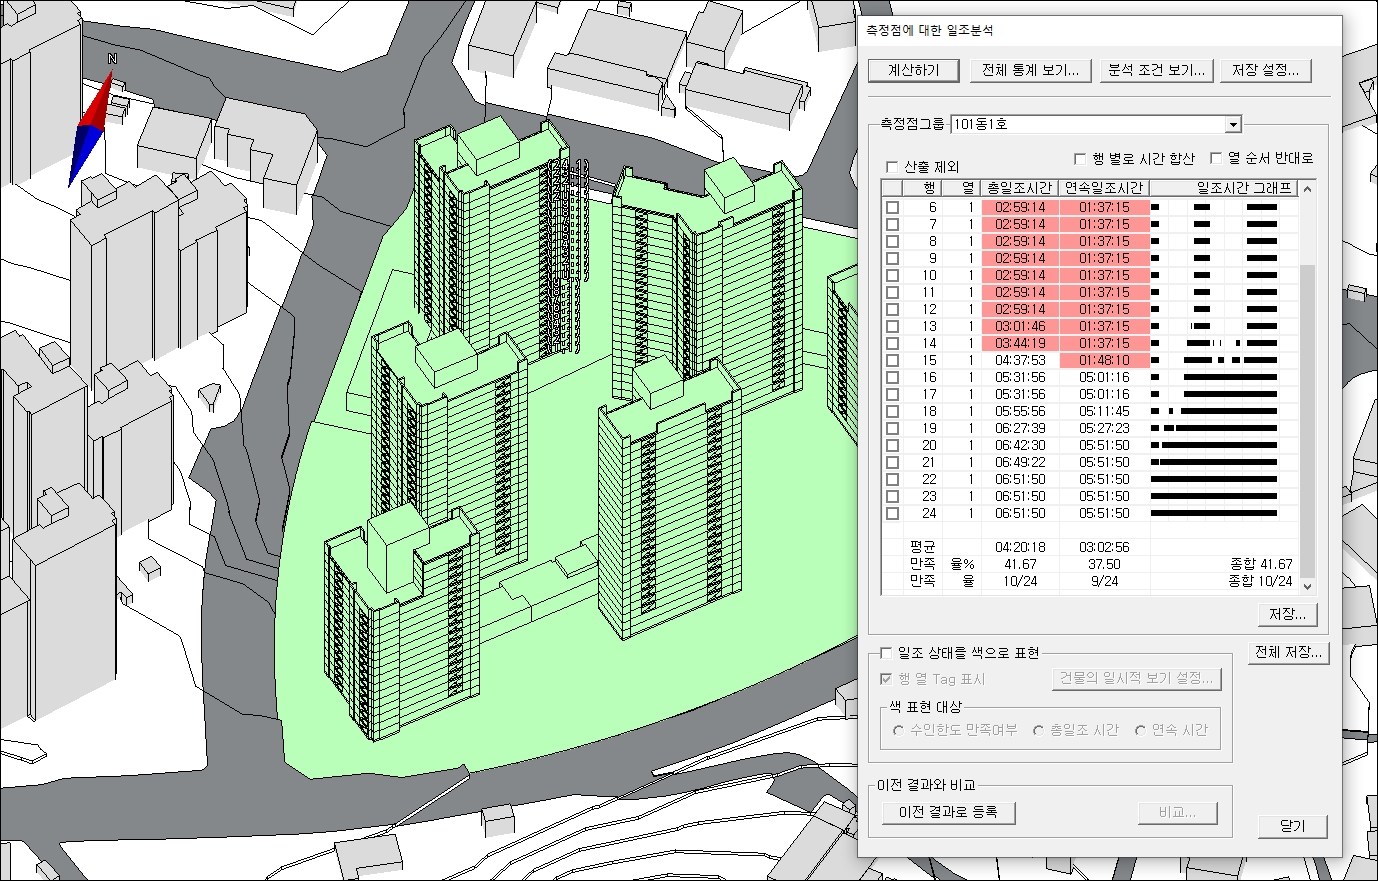Open 저장 설정 options
The width and height of the screenshot is (1378, 881).
(x=1265, y=70)
